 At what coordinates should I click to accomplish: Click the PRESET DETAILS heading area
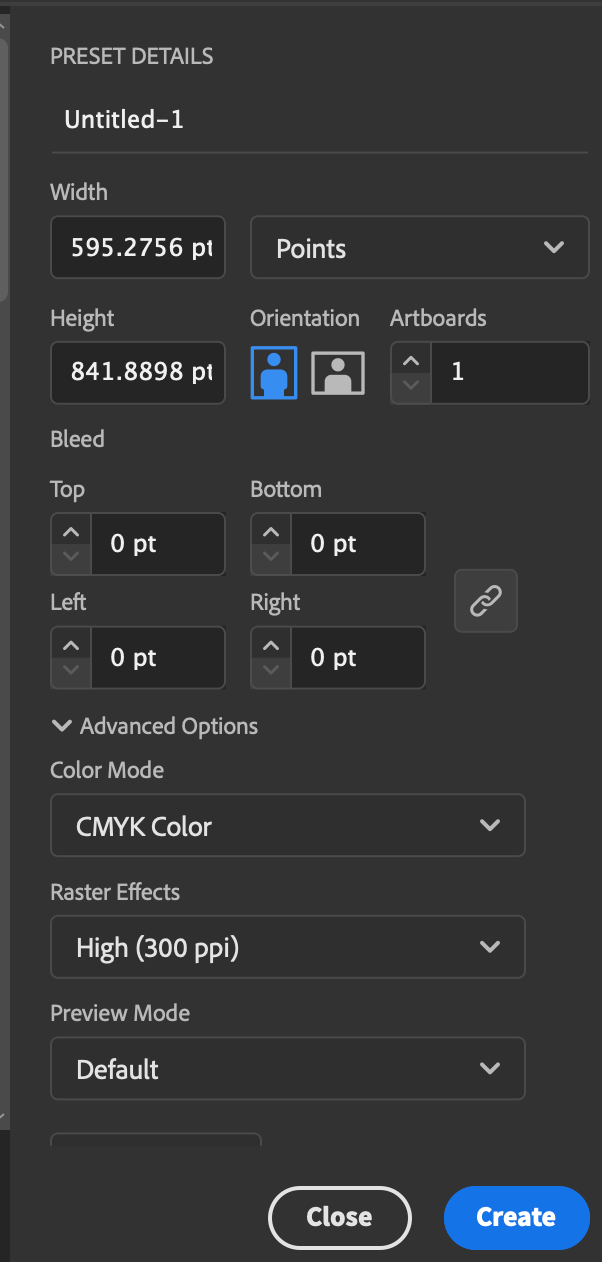[x=131, y=56]
